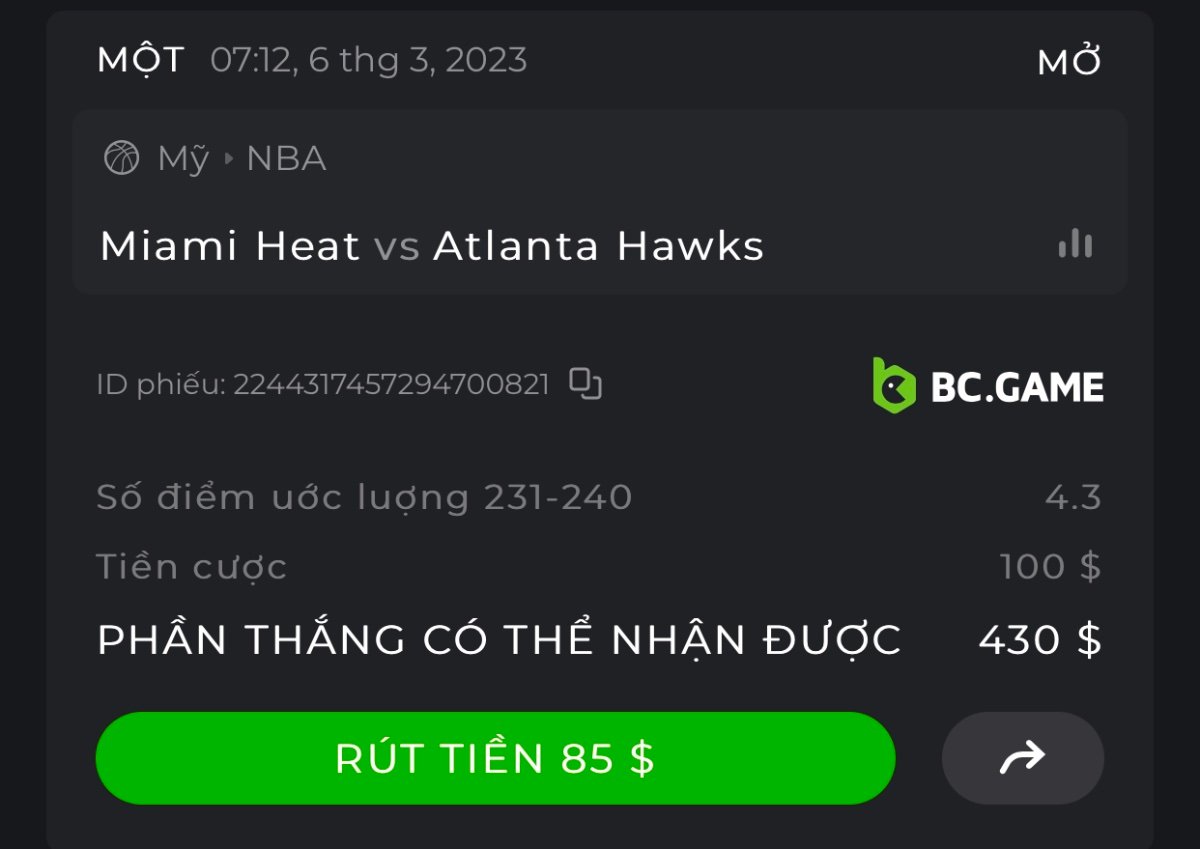Tap the 4.3 odds value

click(1073, 496)
